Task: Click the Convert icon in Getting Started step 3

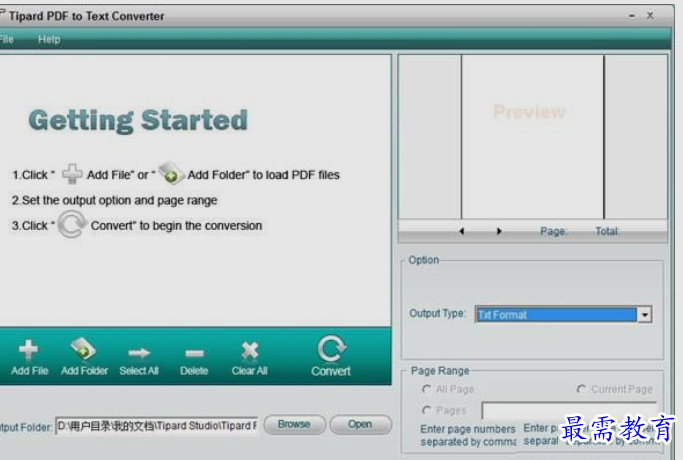Action: (72, 224)
